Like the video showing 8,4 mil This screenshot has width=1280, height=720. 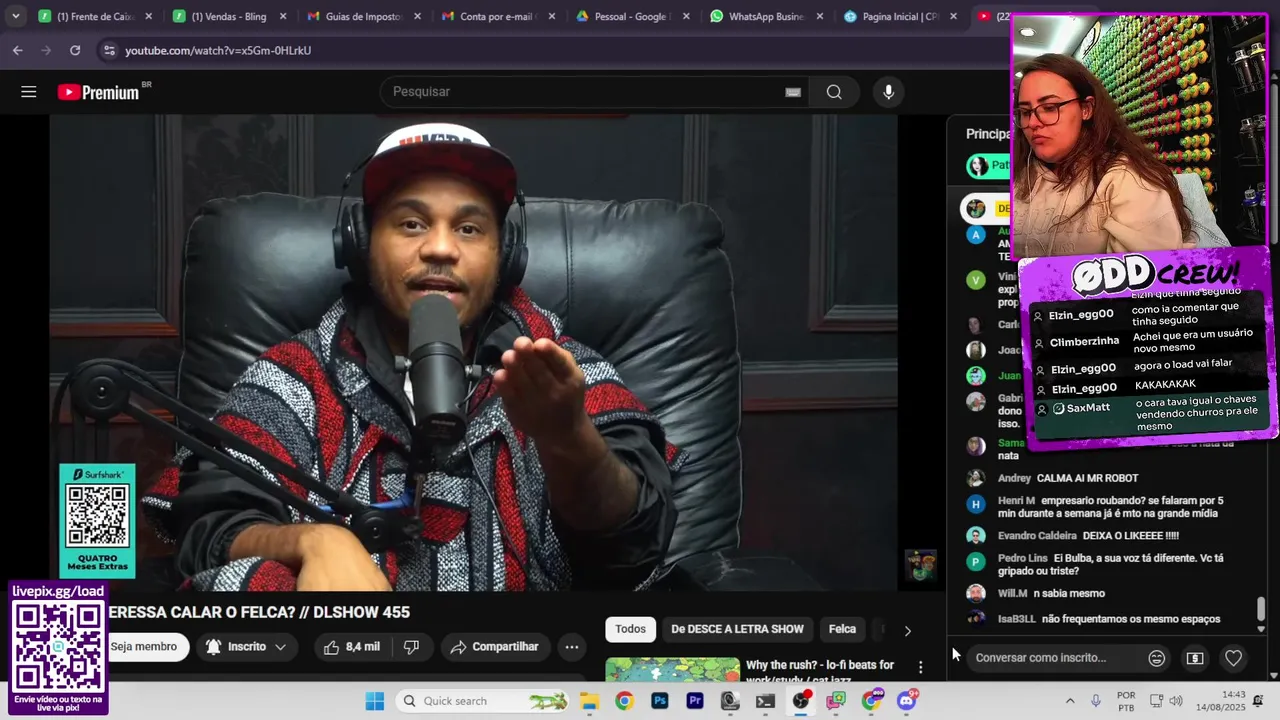pyautogui.click(x=351, y=647)
